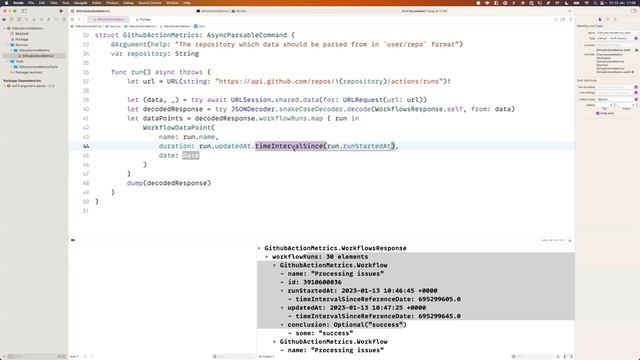
Task: Open file Type dropdown in inspector
Action: point(617,38)
